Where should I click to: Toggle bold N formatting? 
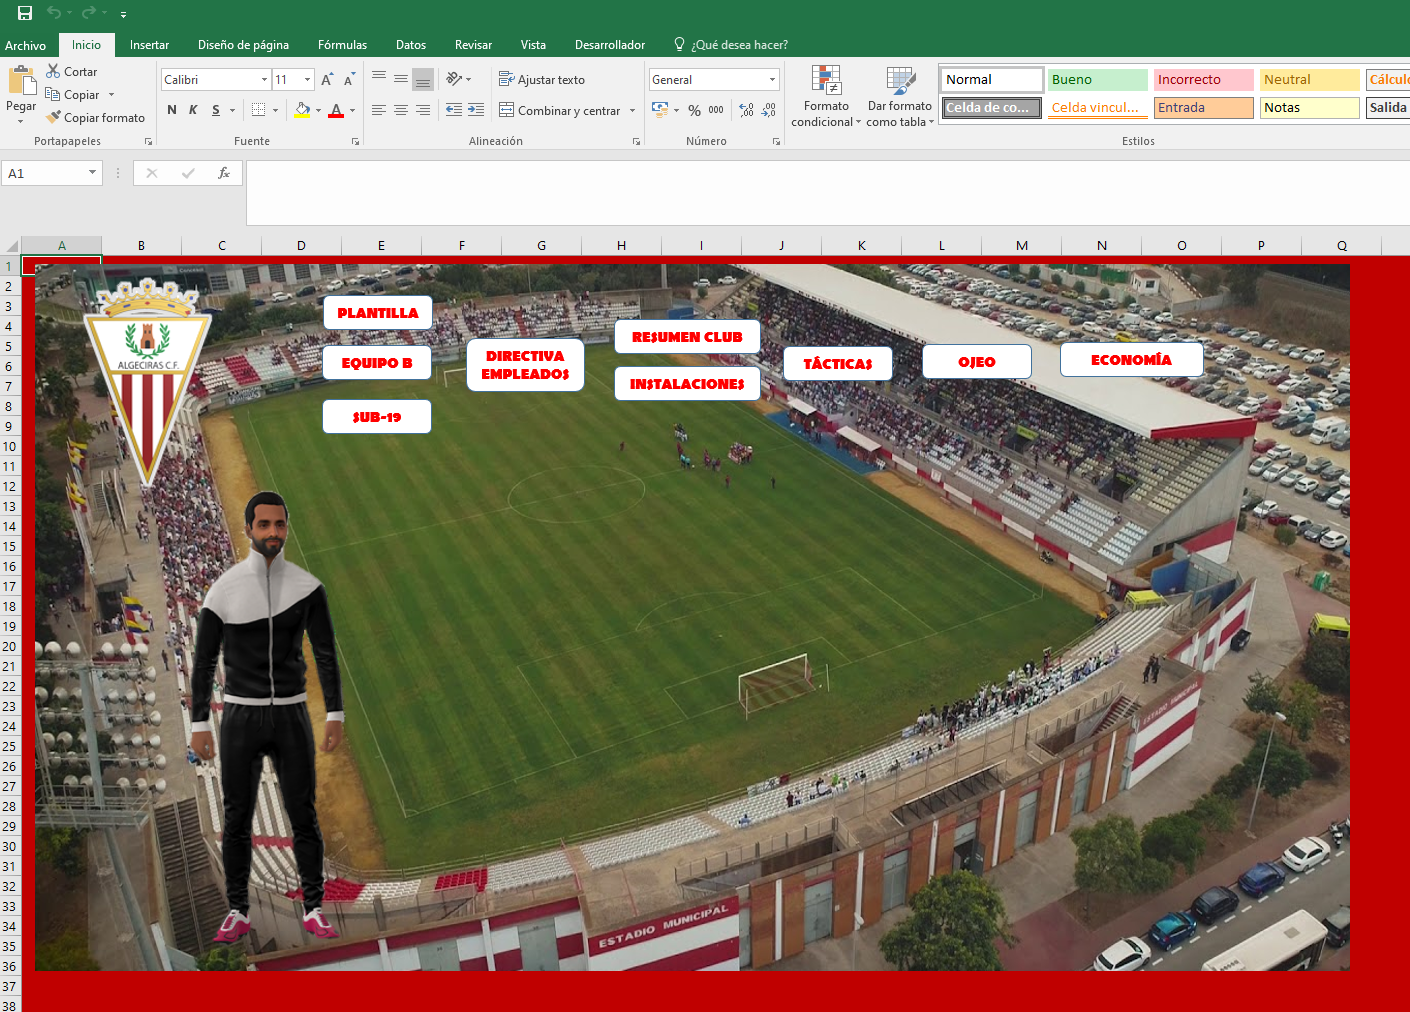pyautogui.click(x=172, y=110)
